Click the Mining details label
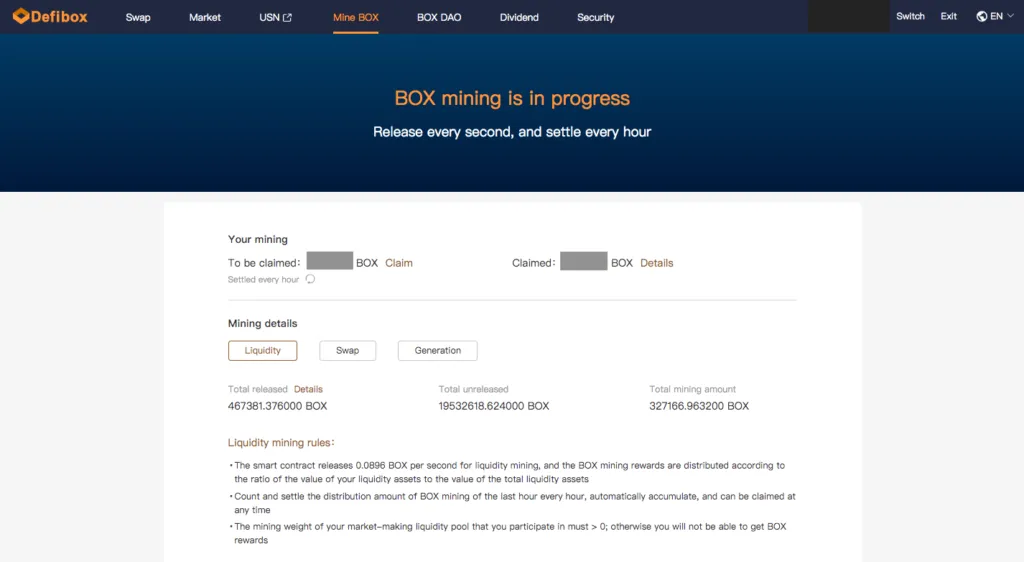1024x562 pixels. pos(262,324)
